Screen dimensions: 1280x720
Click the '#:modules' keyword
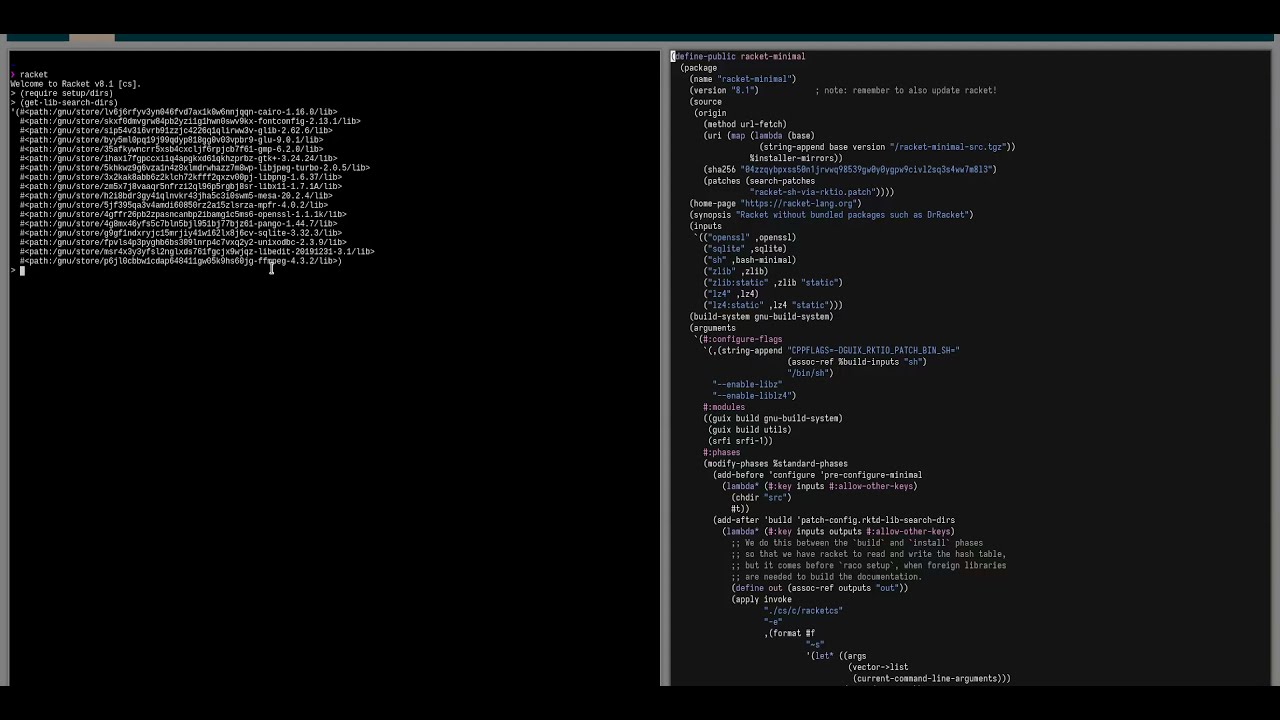pos(724,407)
